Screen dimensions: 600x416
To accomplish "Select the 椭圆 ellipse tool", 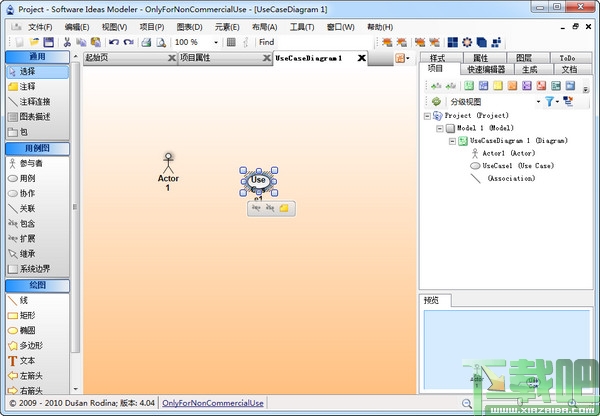I will tap(37, 330).
